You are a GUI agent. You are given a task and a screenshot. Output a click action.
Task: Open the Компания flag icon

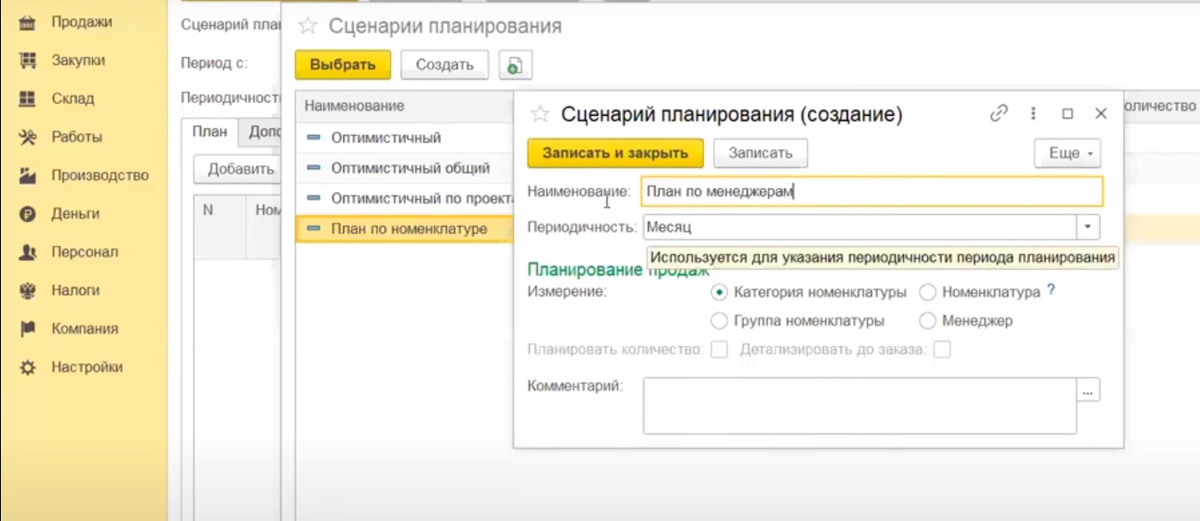[29, 329]
